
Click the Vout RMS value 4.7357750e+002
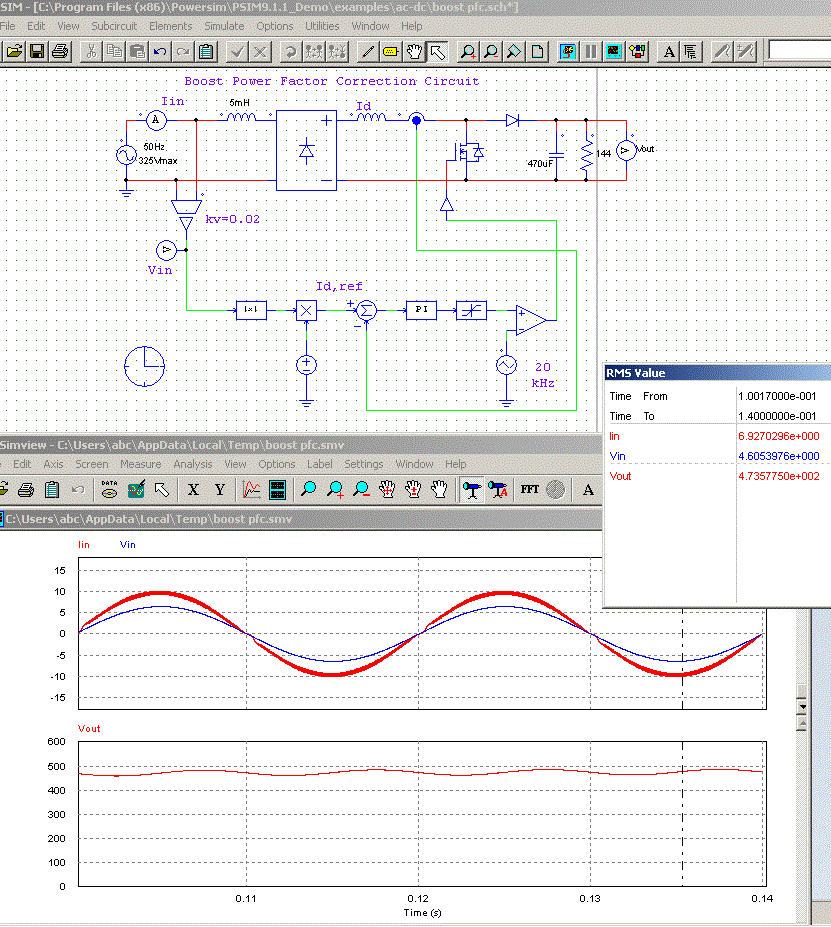click(x=778, y=477)
